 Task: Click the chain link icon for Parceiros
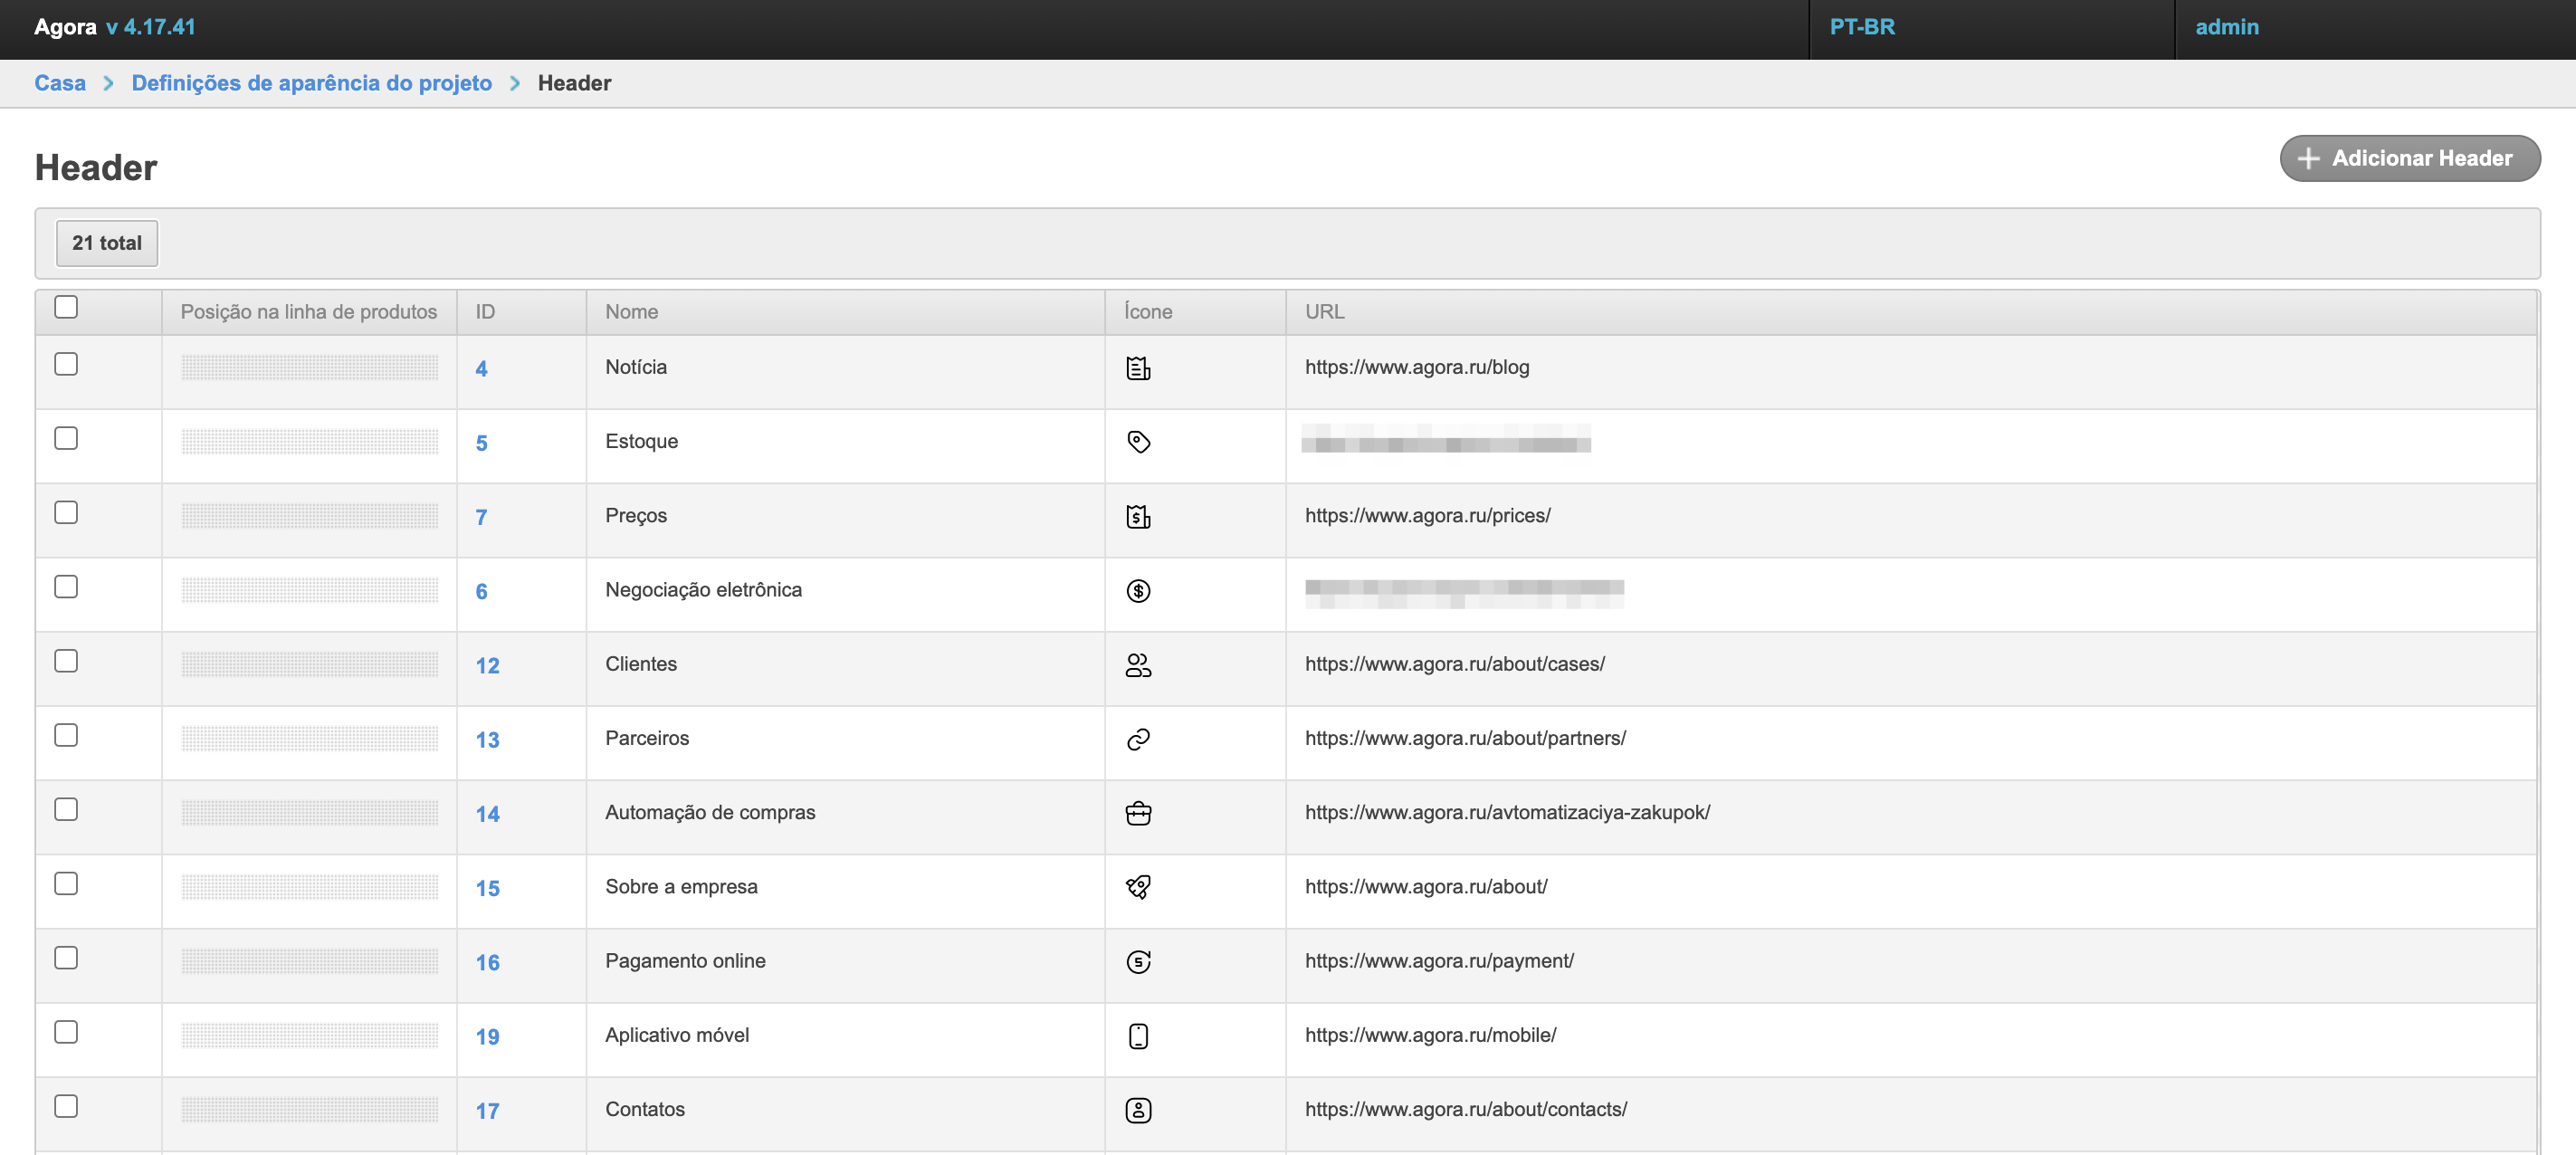pyautogui.click(x=1138, y=739)
